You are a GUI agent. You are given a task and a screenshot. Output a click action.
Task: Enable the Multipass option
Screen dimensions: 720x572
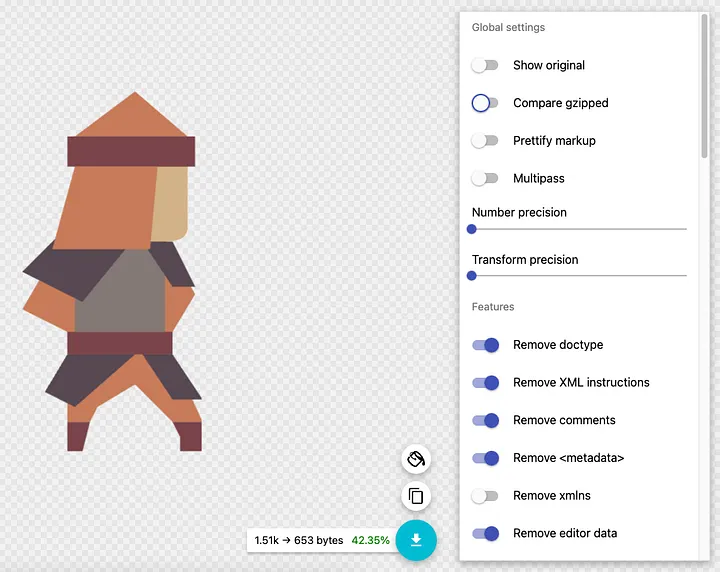click(485, 178)
